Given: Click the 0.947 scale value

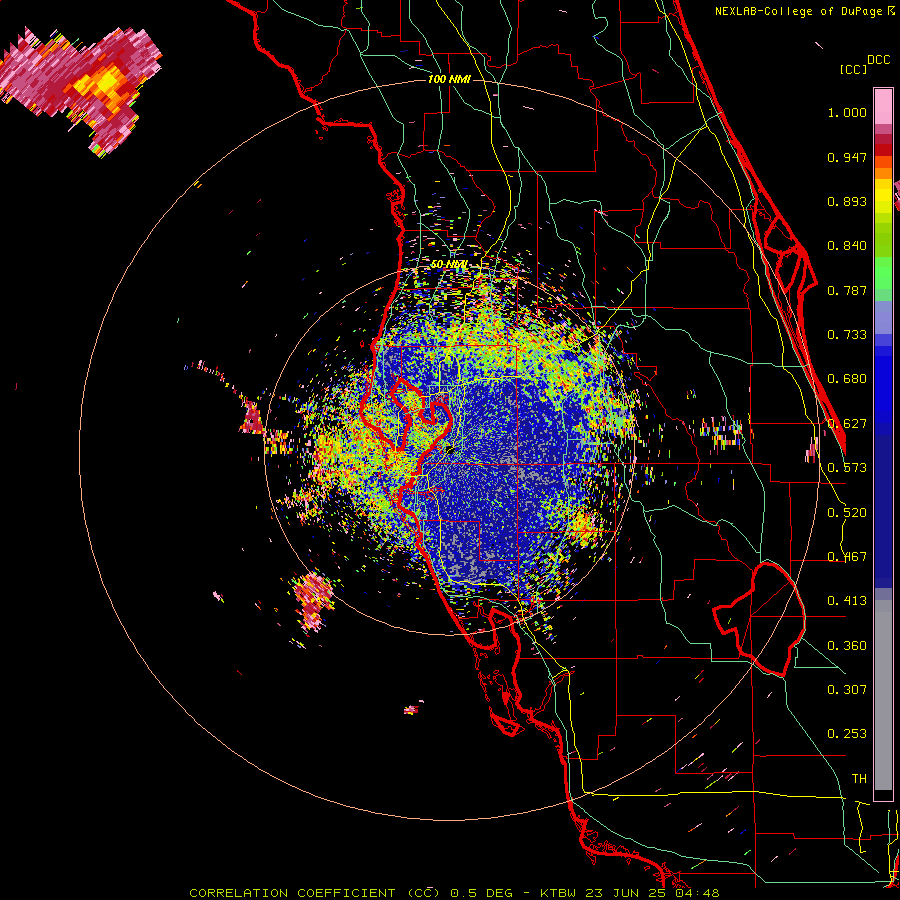Looking at the screenshot, I should point(847,157).
